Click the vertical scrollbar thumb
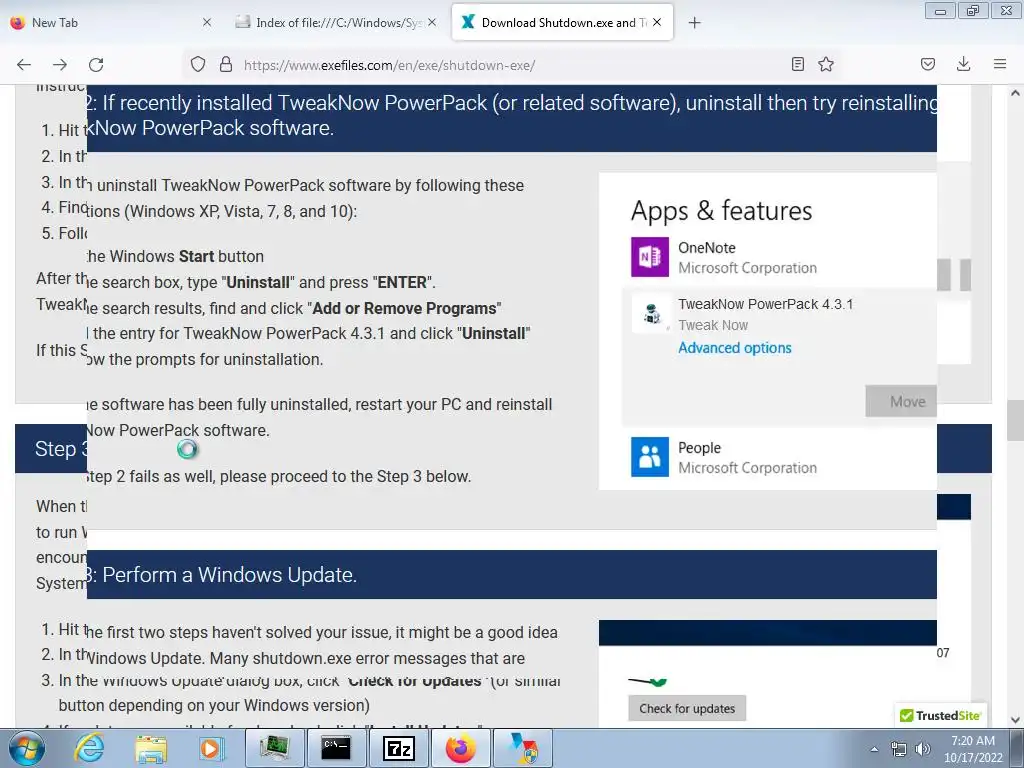1024x768 pixels. click(x=1015, y=421)
